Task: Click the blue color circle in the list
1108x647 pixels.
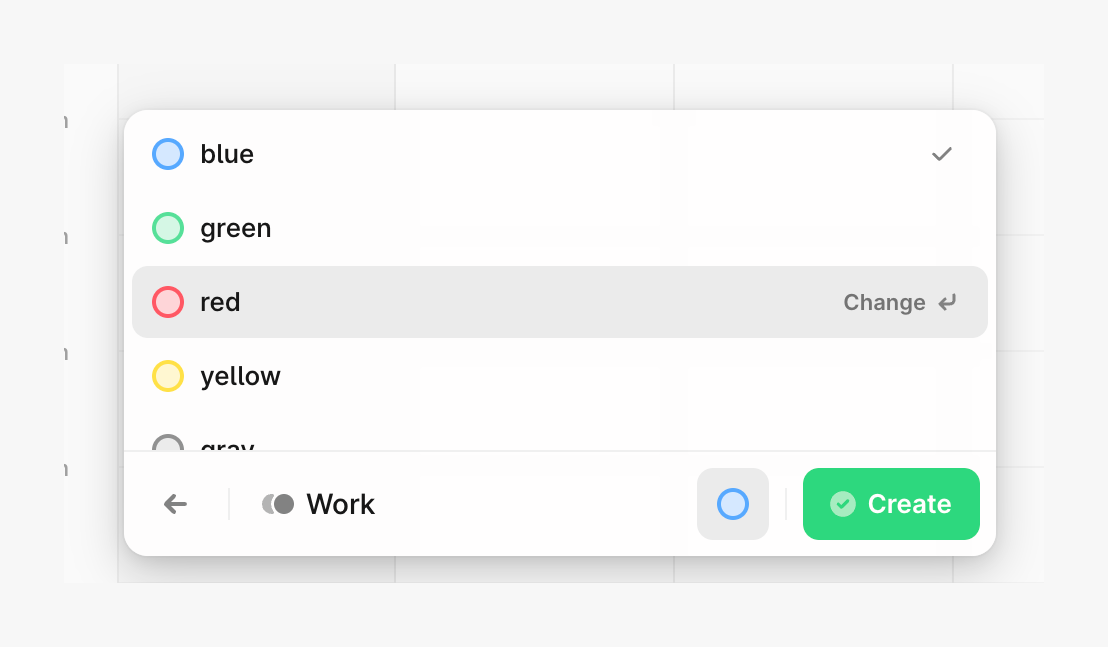Action: click(x=168, y=154)
